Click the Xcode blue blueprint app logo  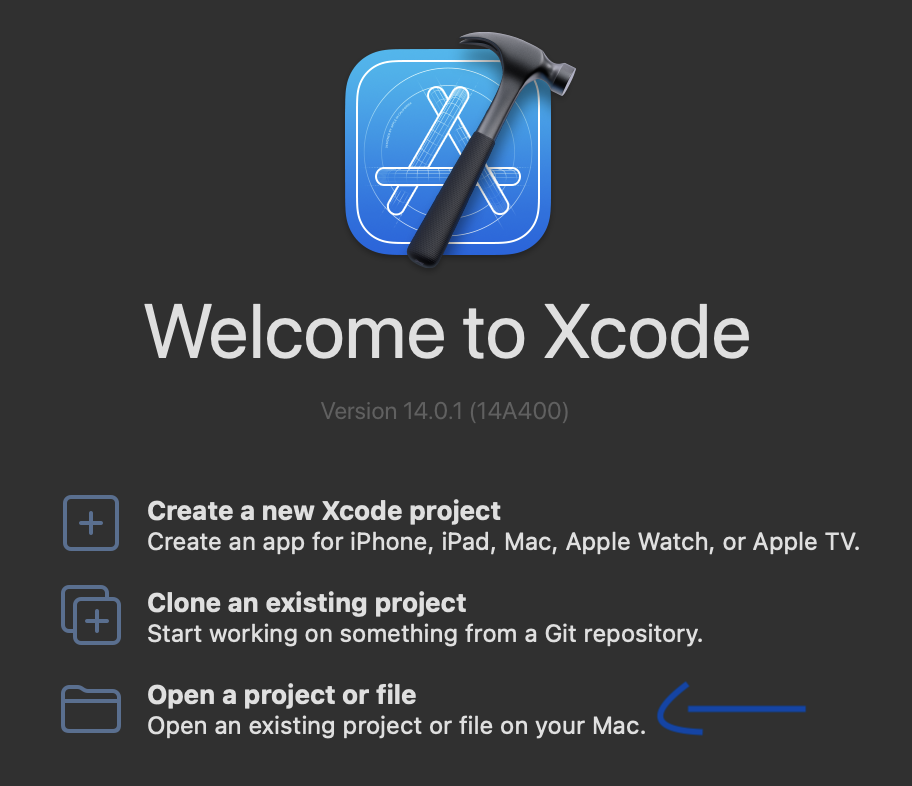[448, 152]
